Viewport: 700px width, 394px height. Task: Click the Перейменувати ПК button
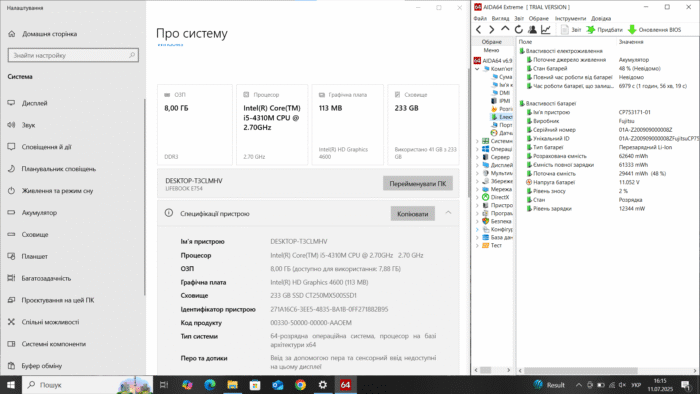coord(417,183)
